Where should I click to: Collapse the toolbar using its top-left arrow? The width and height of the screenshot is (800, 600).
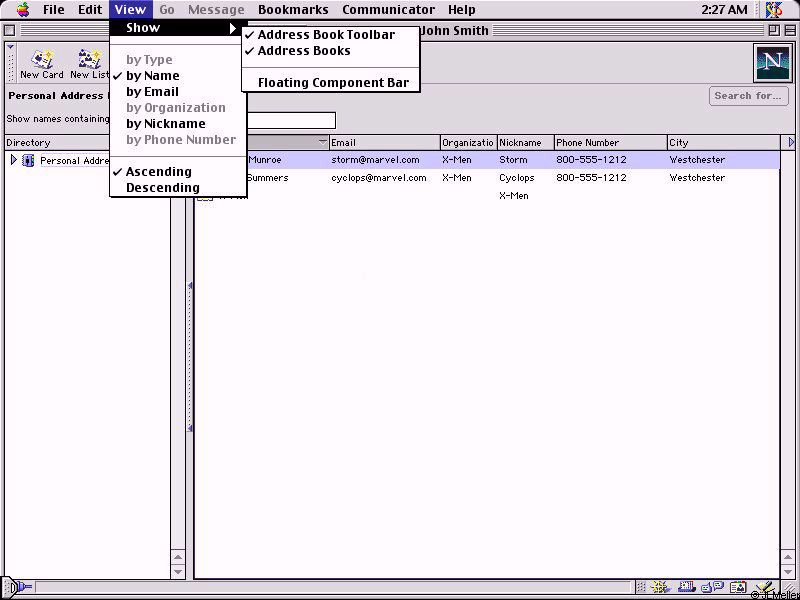pyautogui.click(x=11, y=47)
